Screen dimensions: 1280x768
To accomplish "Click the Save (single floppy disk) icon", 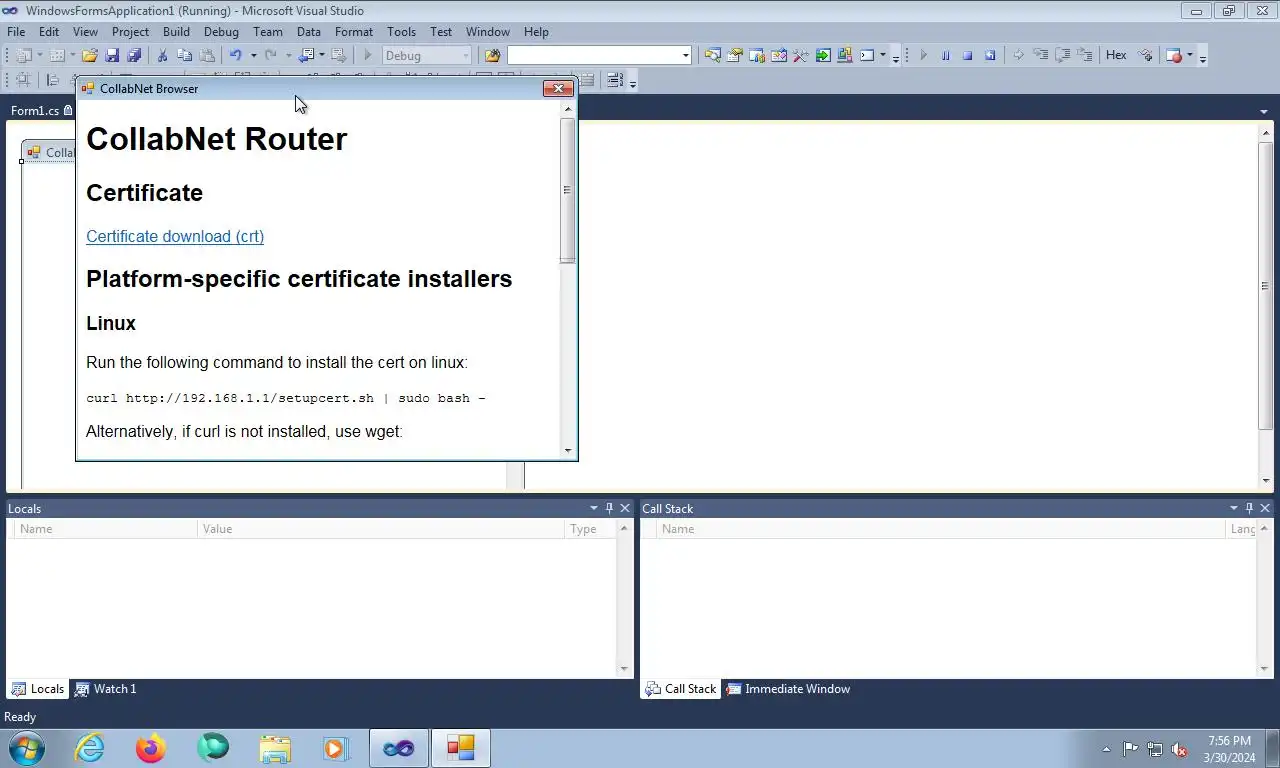I will 112,56.
